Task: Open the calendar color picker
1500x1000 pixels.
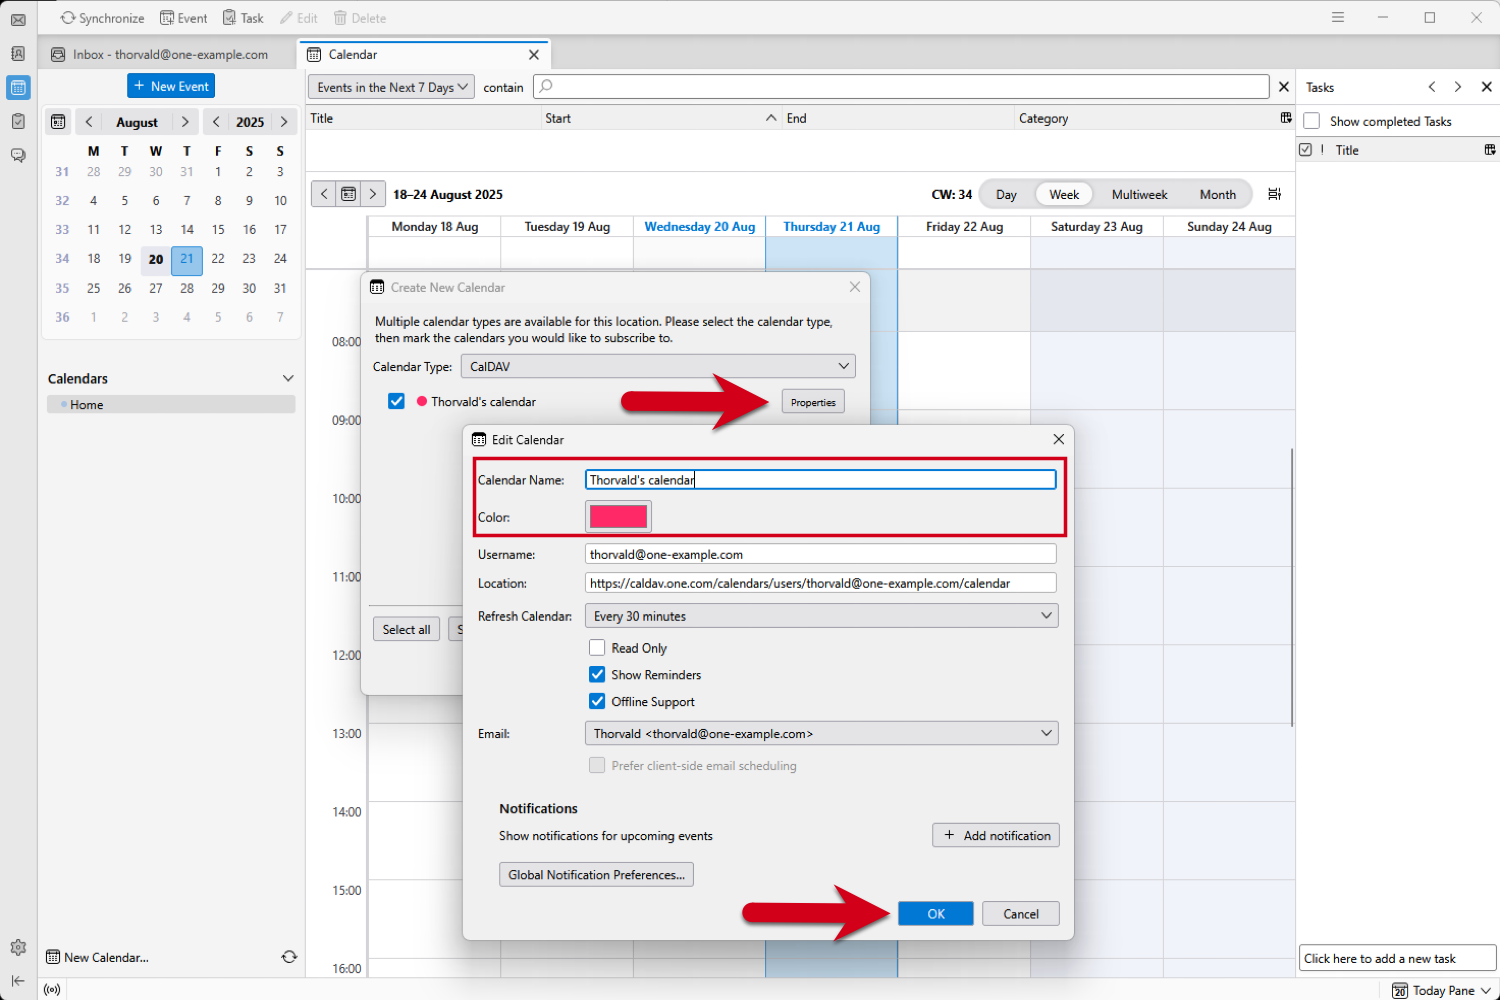Action: point(618,516)
